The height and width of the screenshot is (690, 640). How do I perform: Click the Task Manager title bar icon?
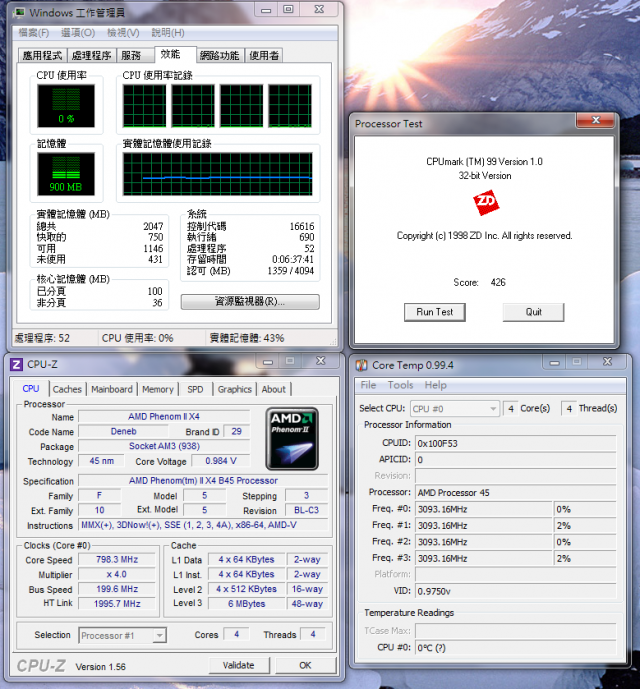19,13
